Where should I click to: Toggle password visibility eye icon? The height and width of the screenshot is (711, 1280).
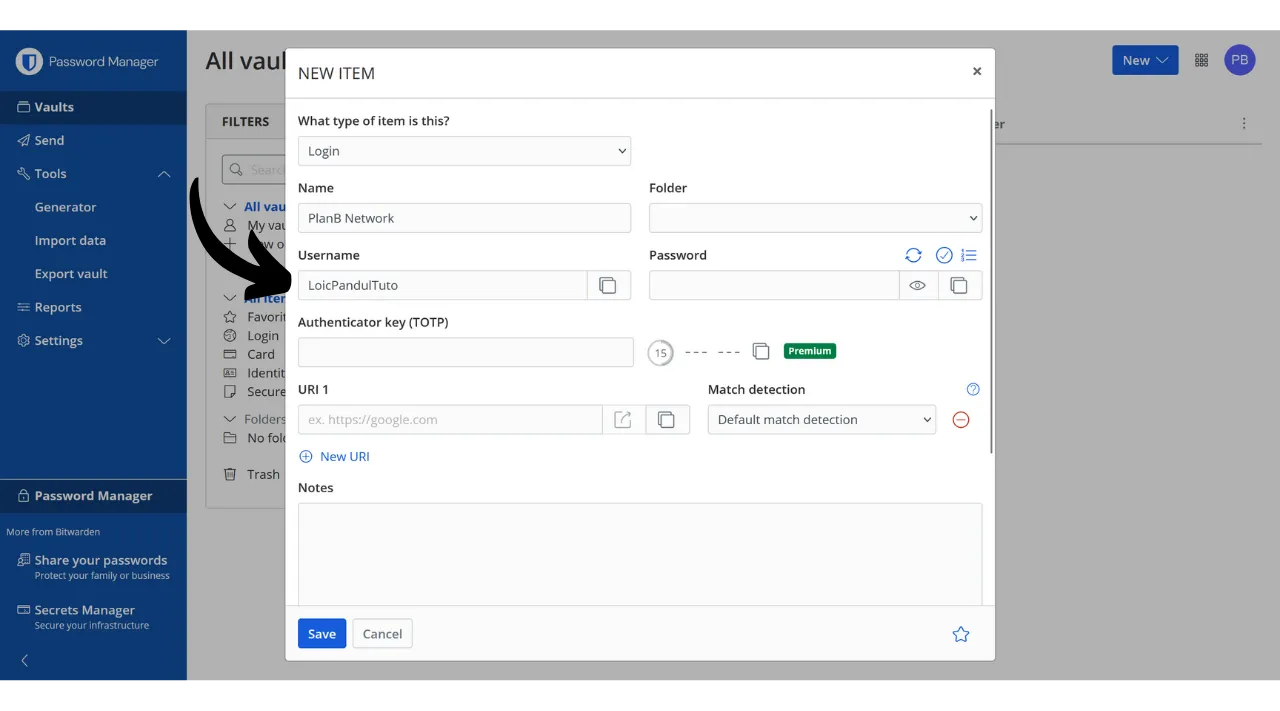click(x=917, y=285)
